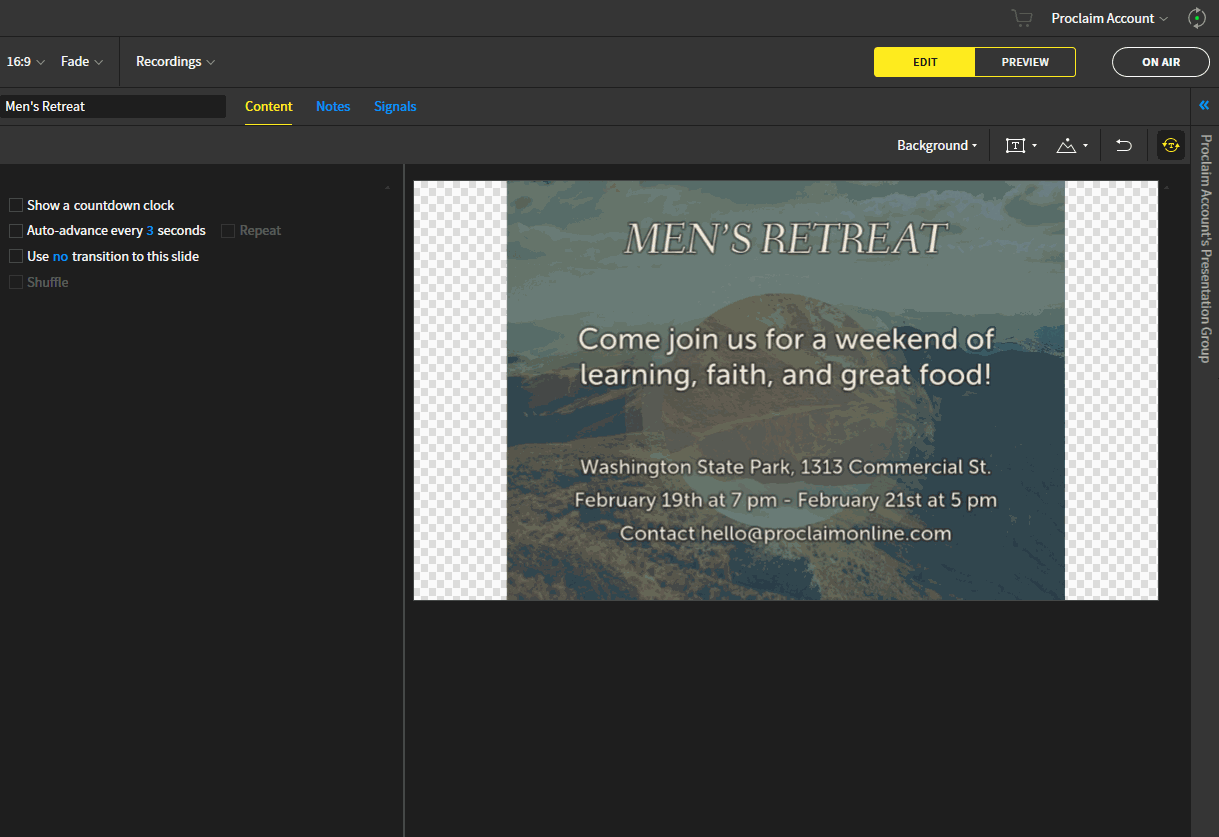Image resolution: width=1219 pixels, height=837 pixels.
Task: Select EDIT mode
Action: [x=925, y=62]
